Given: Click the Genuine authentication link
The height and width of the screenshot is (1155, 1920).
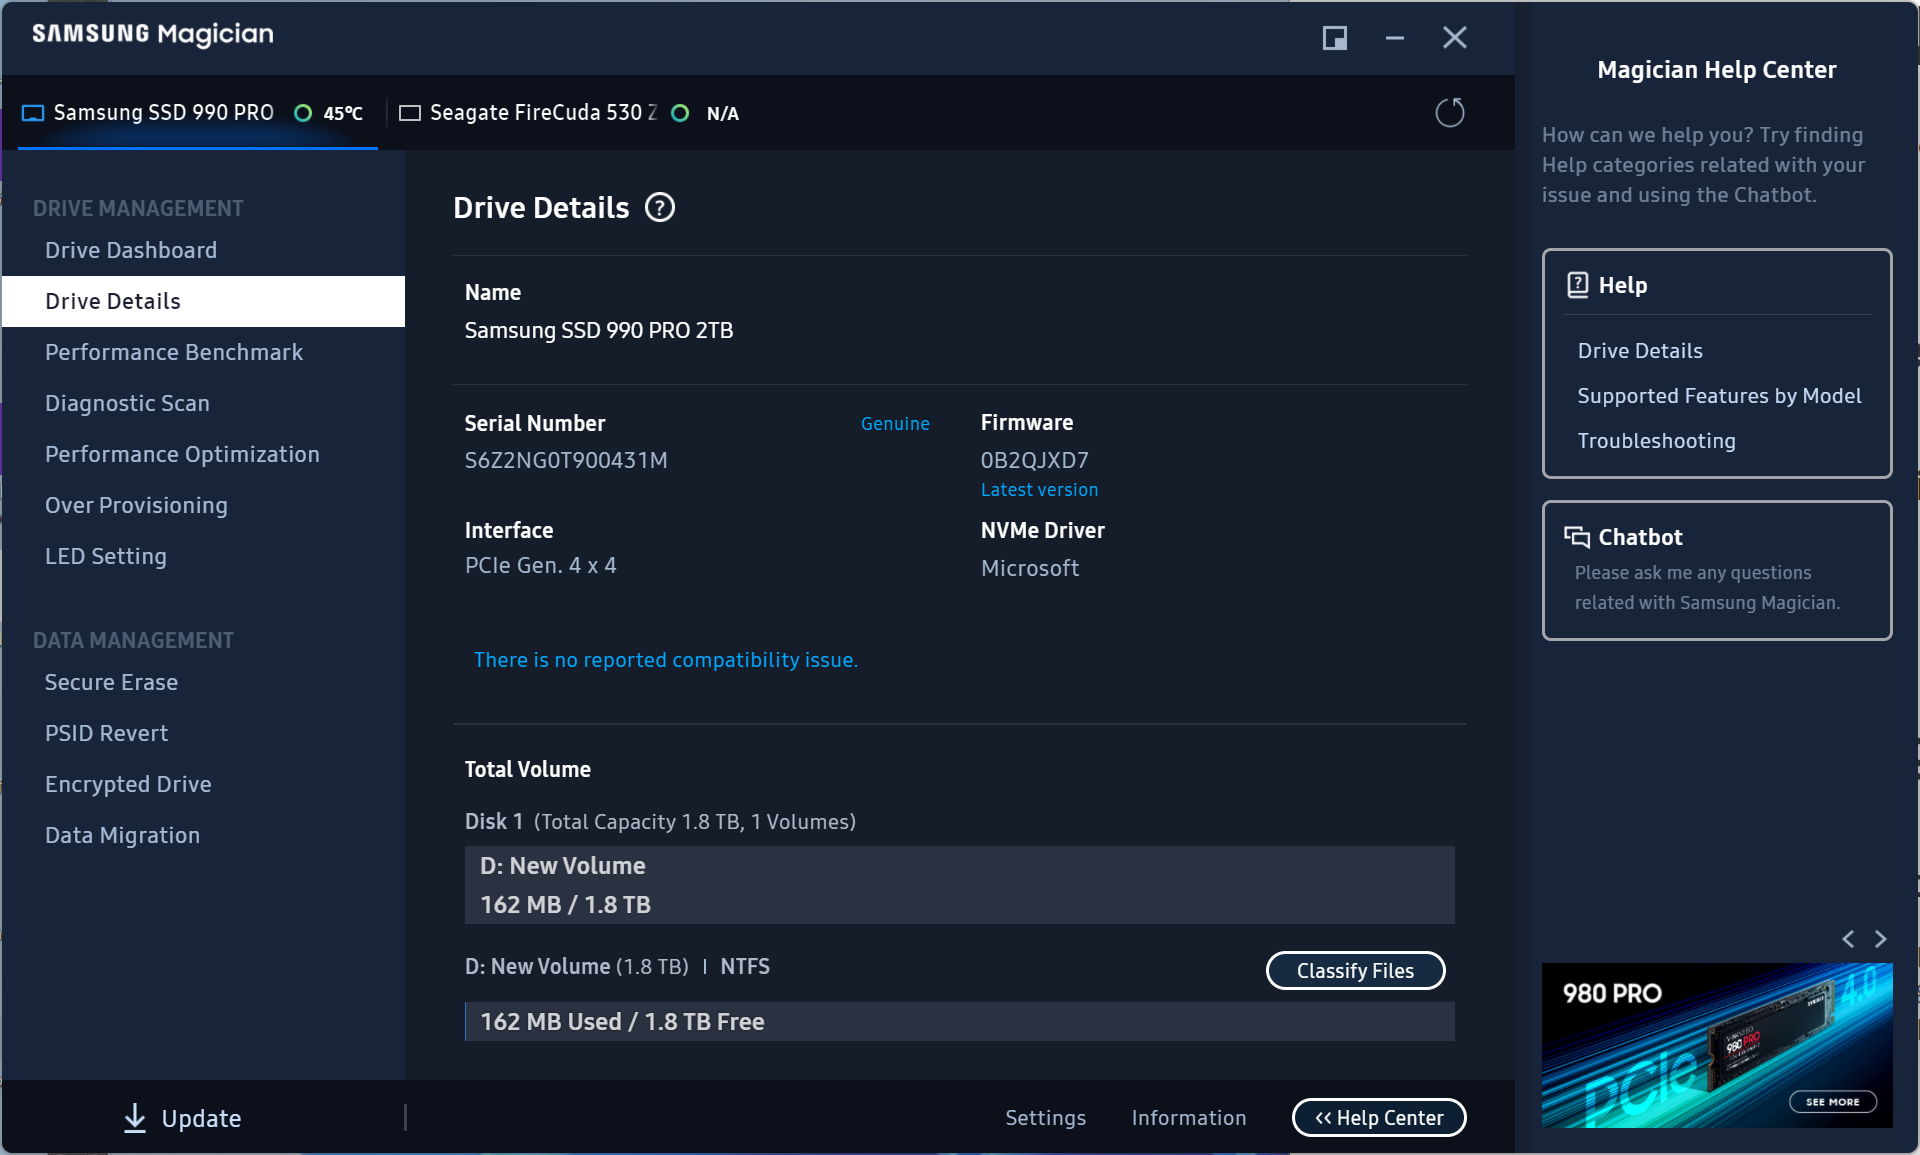Looking at the screenshot, I should coord(895,423).
